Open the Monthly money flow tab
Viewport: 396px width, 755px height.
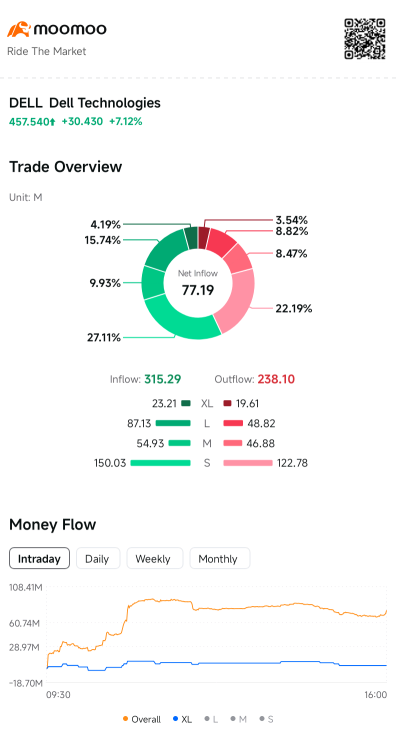click(220, 559)
